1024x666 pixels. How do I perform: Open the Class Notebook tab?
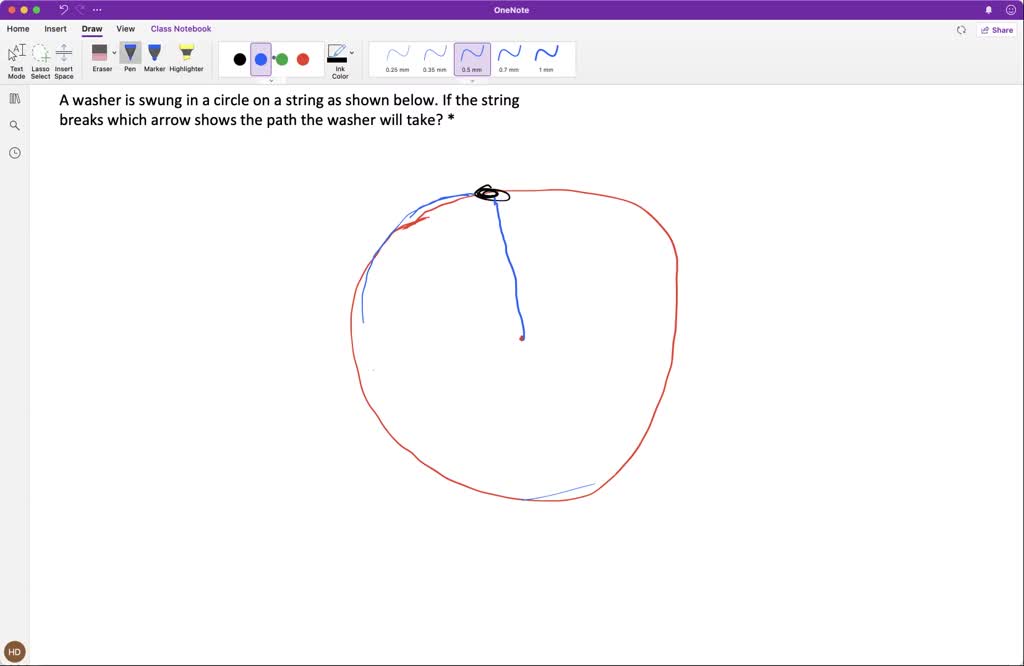pos(181,29)
